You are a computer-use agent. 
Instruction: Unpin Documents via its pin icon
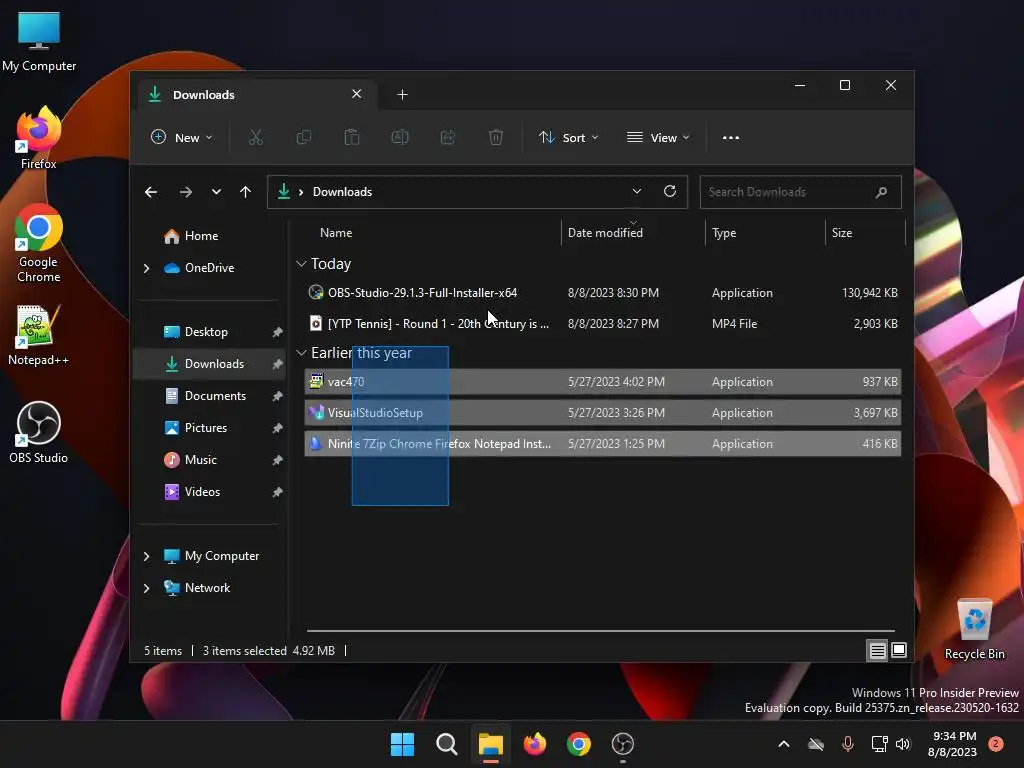click(278, 396)
